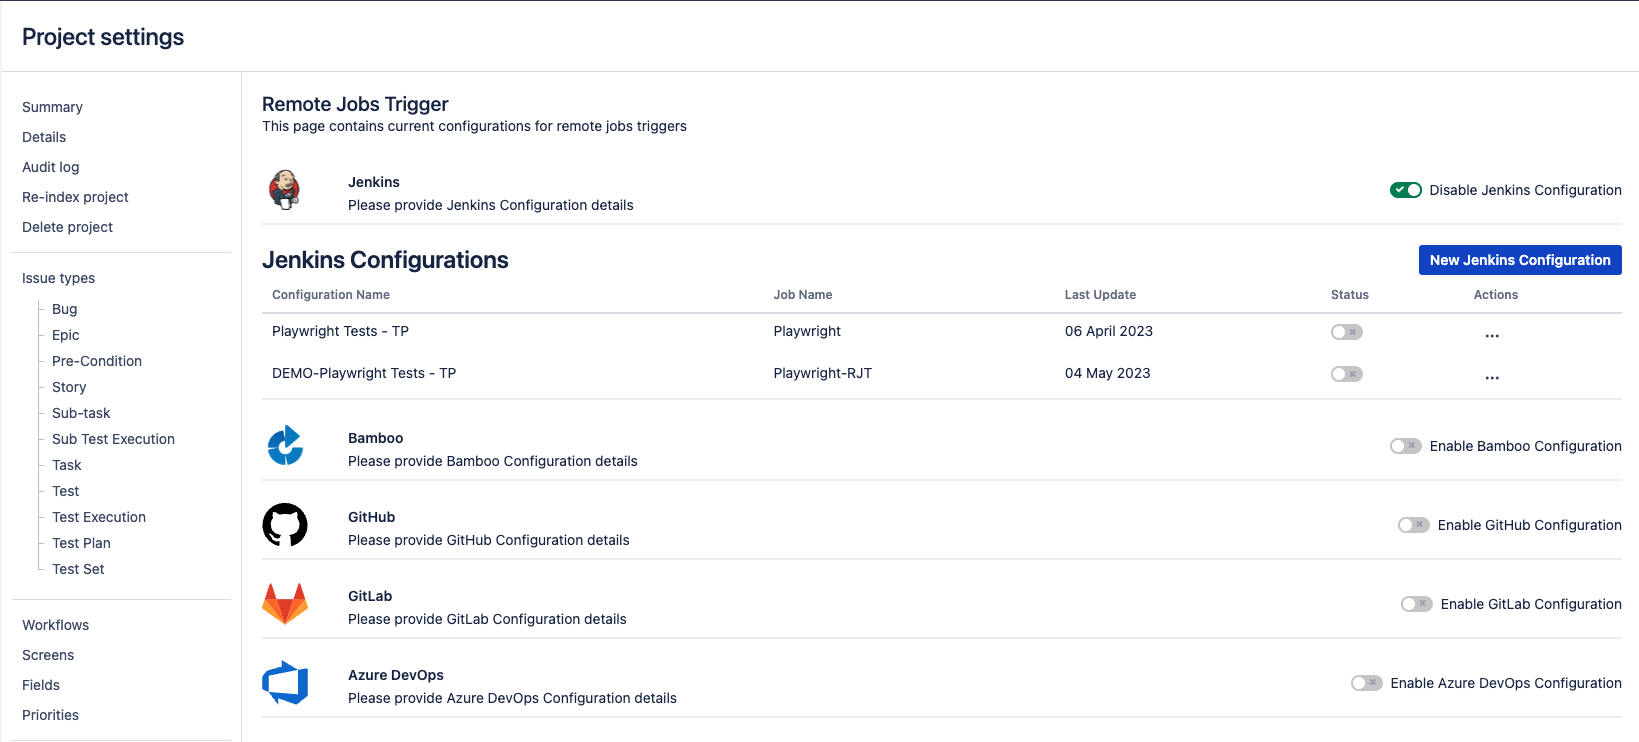This screenshot has width=1639, height=742.
Task: Click Last Update column header
Action: click(x=1100, y=295)
